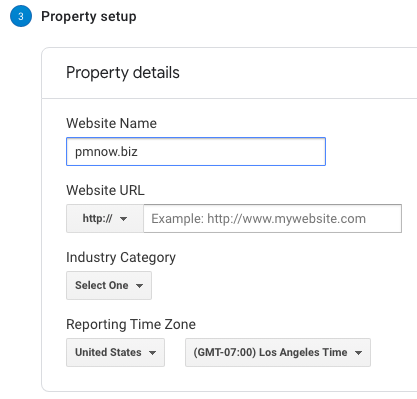The width and height of the screenshot is (417, 399).
Task: Click the arrow icon beside http://
Action: tap(124, 219)
